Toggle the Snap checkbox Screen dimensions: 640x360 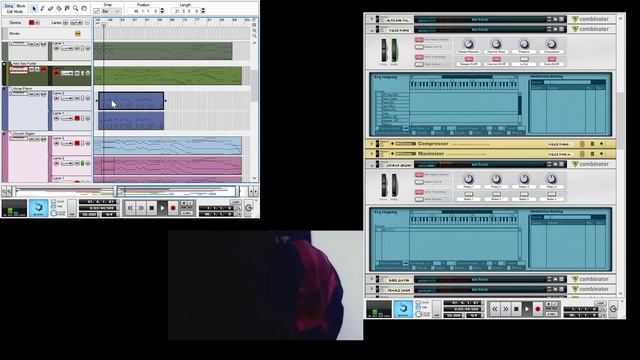click(x=97, y=11)
